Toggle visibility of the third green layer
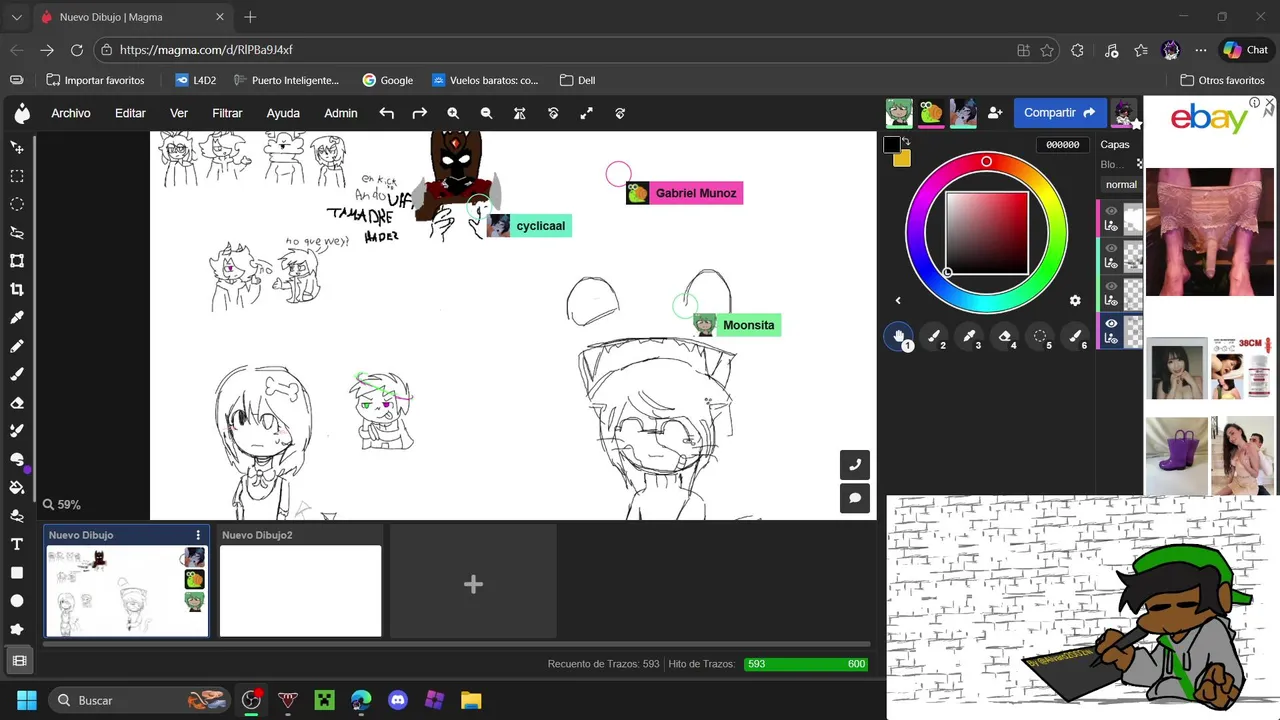The height and width of the screenshot is (720, 1280). [x=1111, y=286]
